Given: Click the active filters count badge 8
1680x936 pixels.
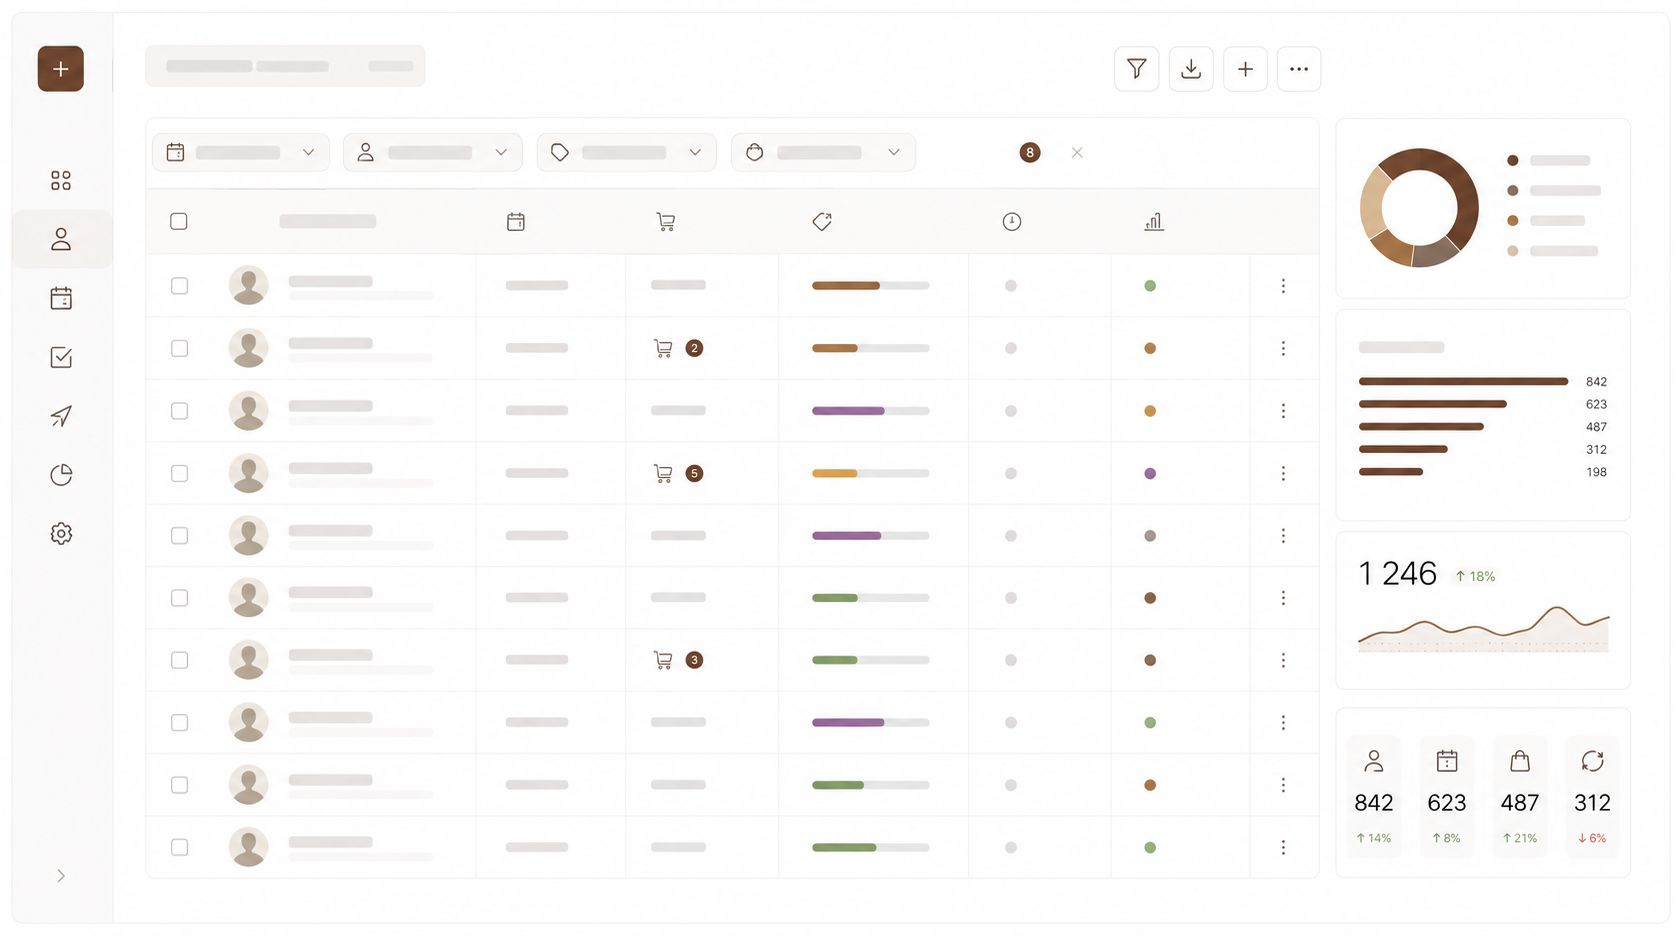Looking at the screenshot, I should pos(1030,153).
